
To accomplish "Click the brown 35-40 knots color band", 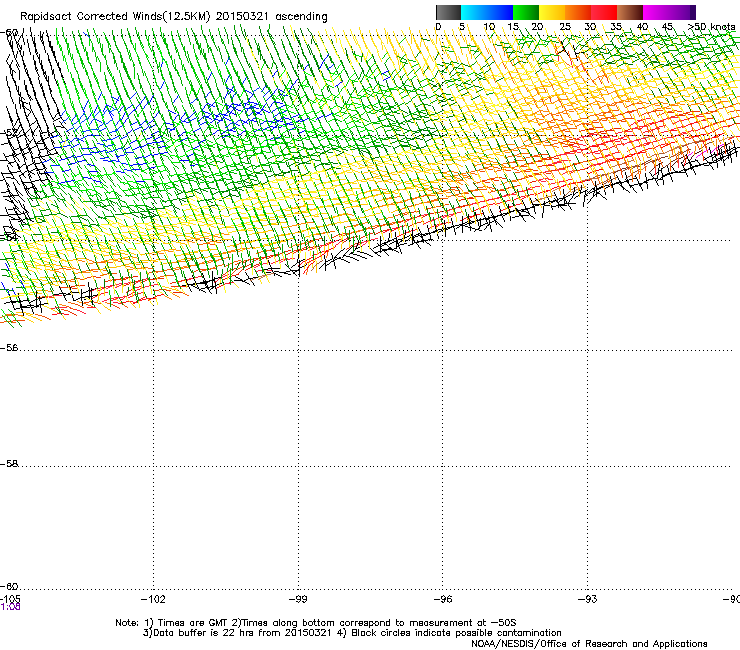I will [630, 12].
